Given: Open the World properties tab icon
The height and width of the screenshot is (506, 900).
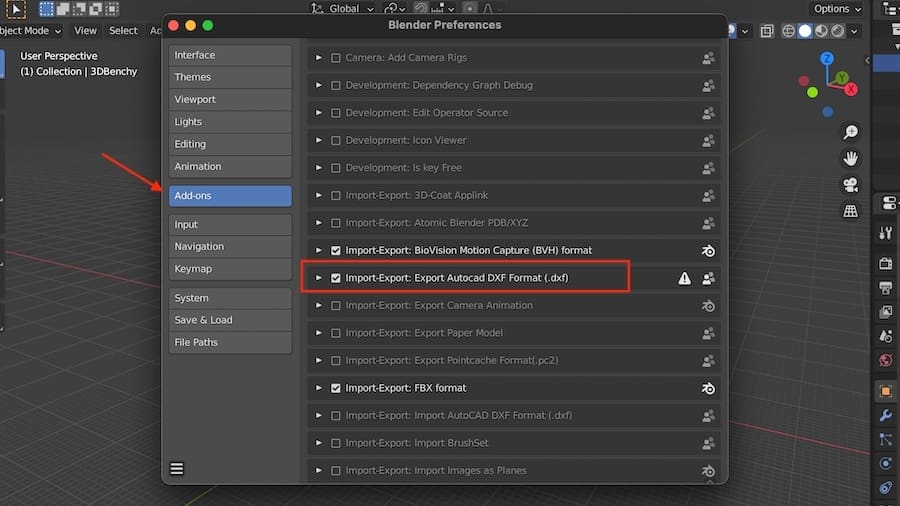Looking at the screenshot, I should [x=886, y=360].
